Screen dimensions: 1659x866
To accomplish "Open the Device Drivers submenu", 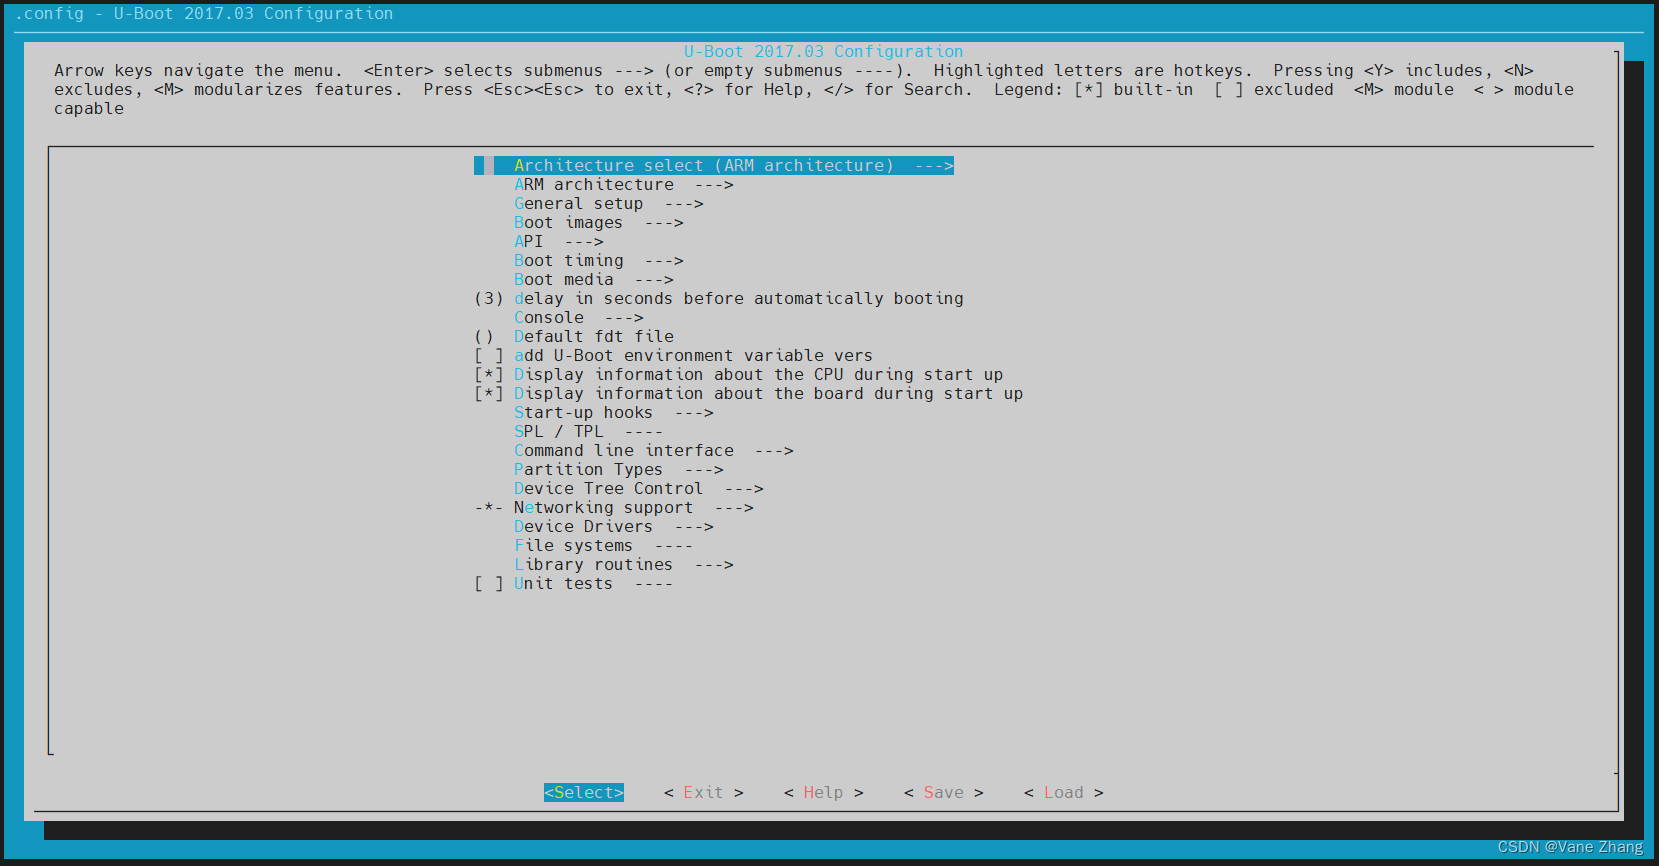I will tap(614, 526).
